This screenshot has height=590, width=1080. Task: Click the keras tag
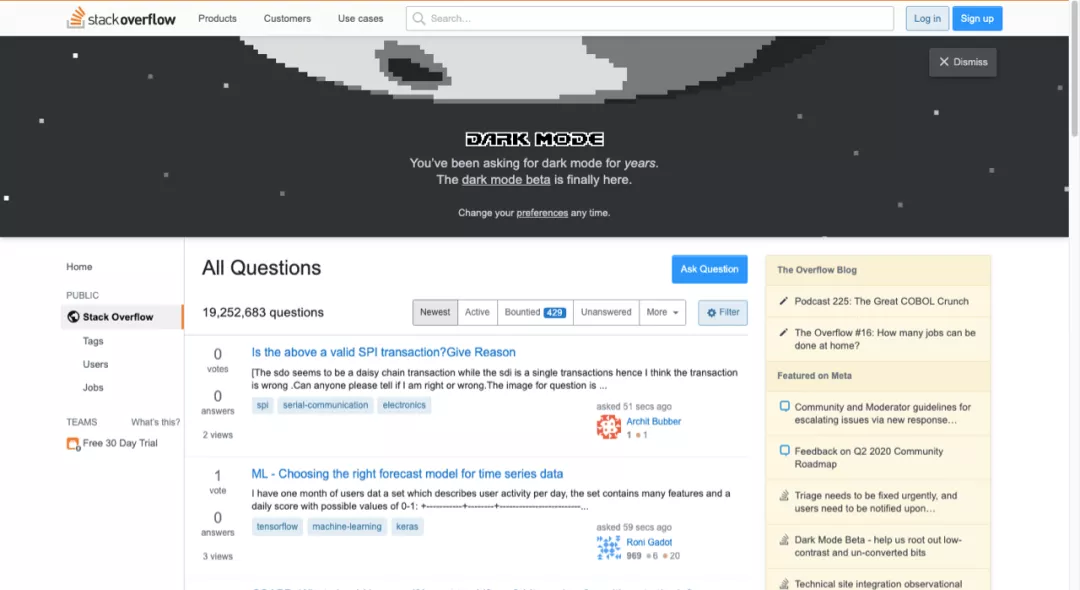pyautogui.click(x=406, y=527)
